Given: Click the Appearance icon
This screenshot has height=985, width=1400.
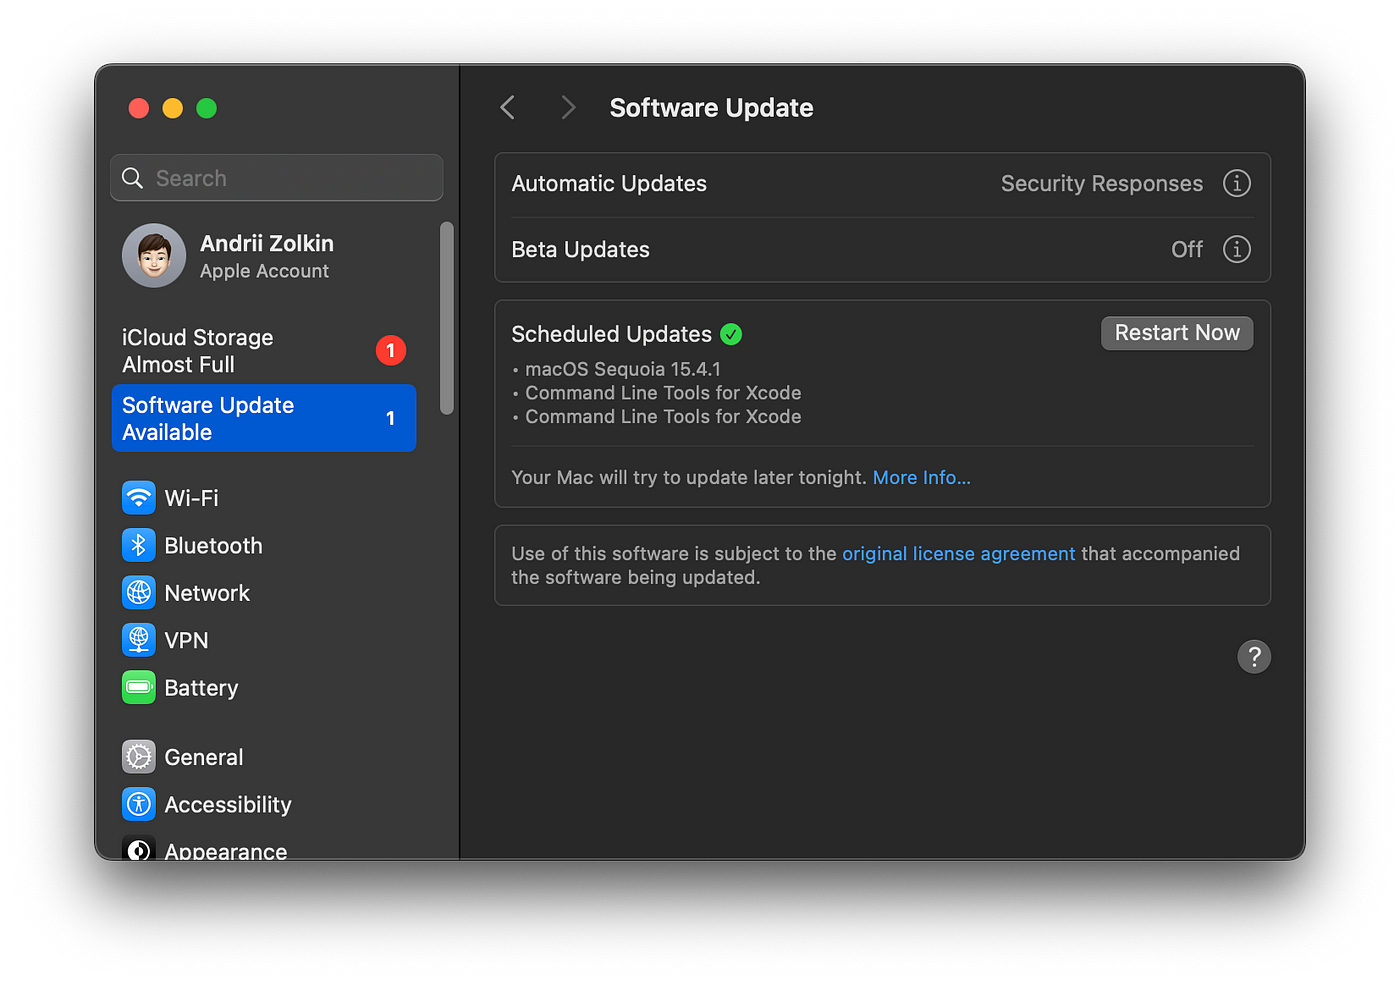Looking at the screenshot, I should click(x=139, y=848).
